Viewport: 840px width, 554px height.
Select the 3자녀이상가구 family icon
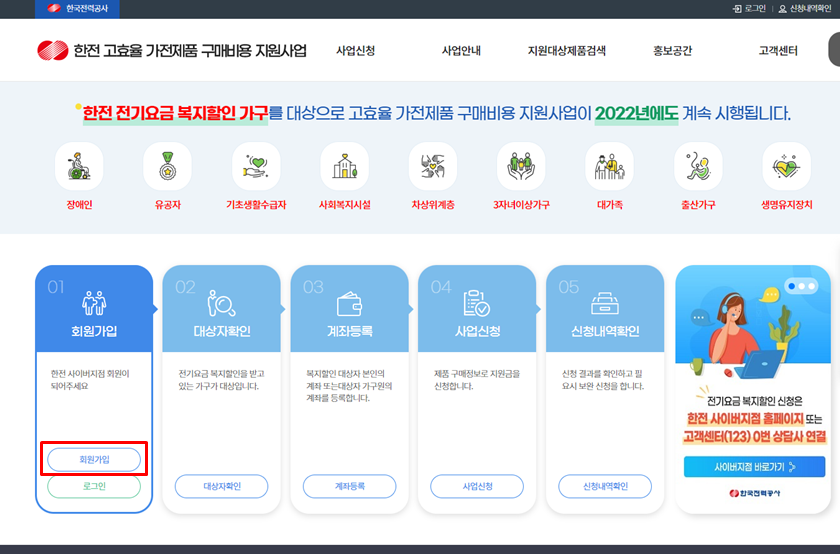(521, 166)
